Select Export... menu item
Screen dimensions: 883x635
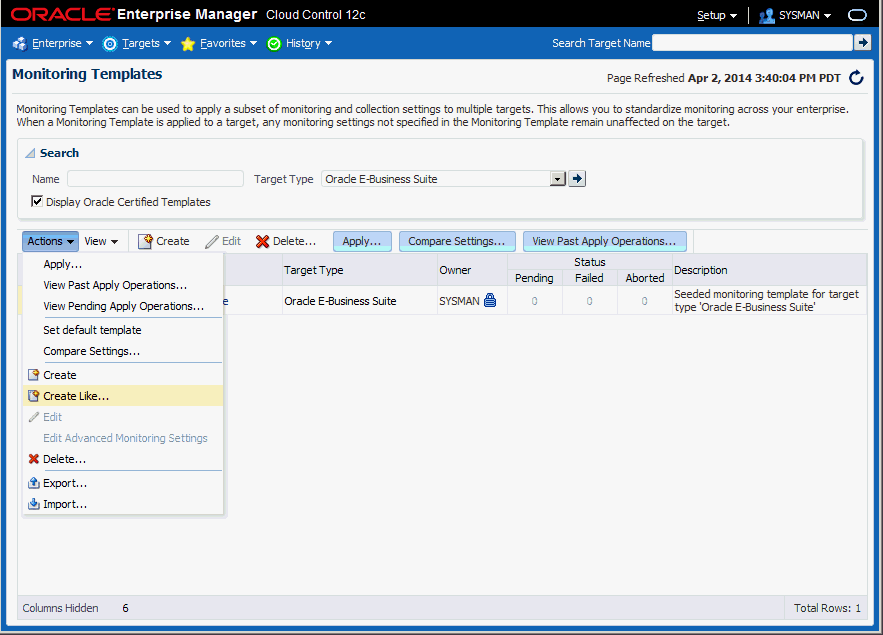[123, 483]
